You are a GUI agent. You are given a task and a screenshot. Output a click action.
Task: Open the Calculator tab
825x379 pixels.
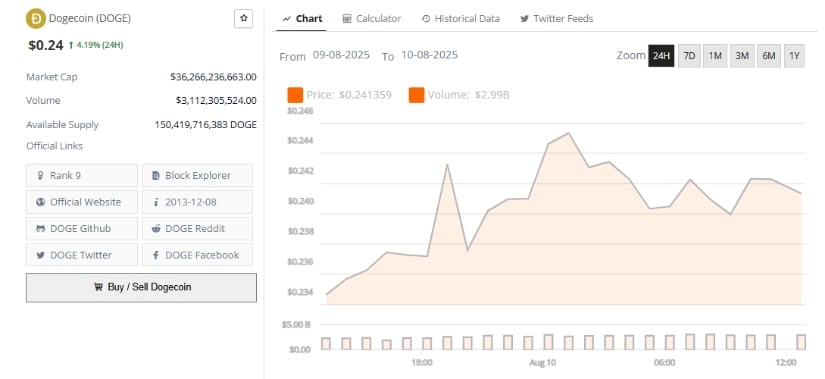pos(371,19)
